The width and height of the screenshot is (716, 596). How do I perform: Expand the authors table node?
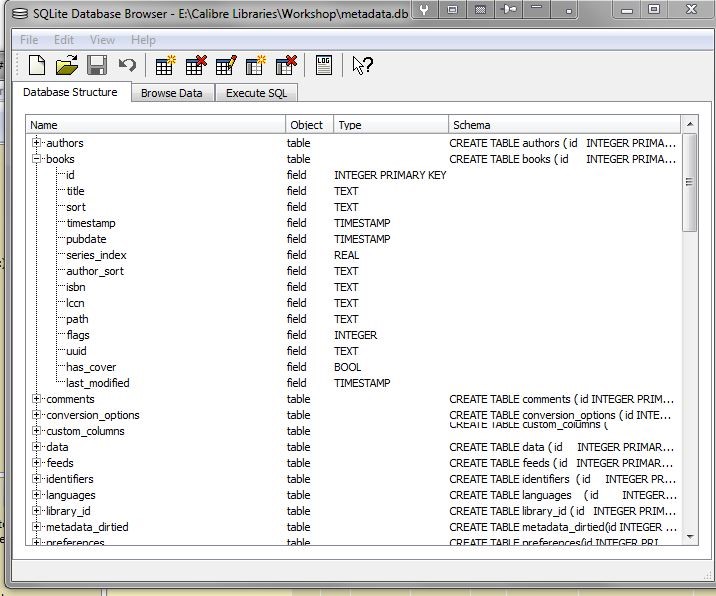37,143
